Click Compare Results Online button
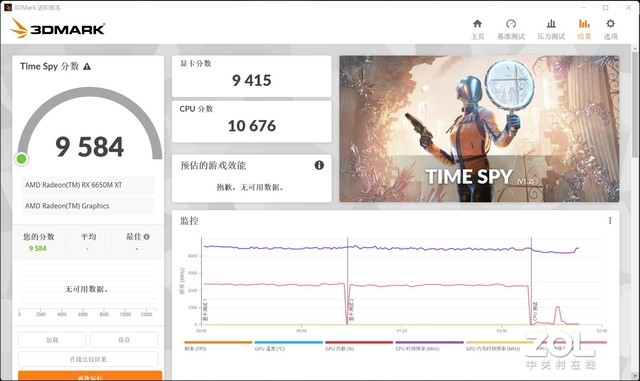This screenshot has width=640, height=381. pyautogui.click(x=88, y=359)
